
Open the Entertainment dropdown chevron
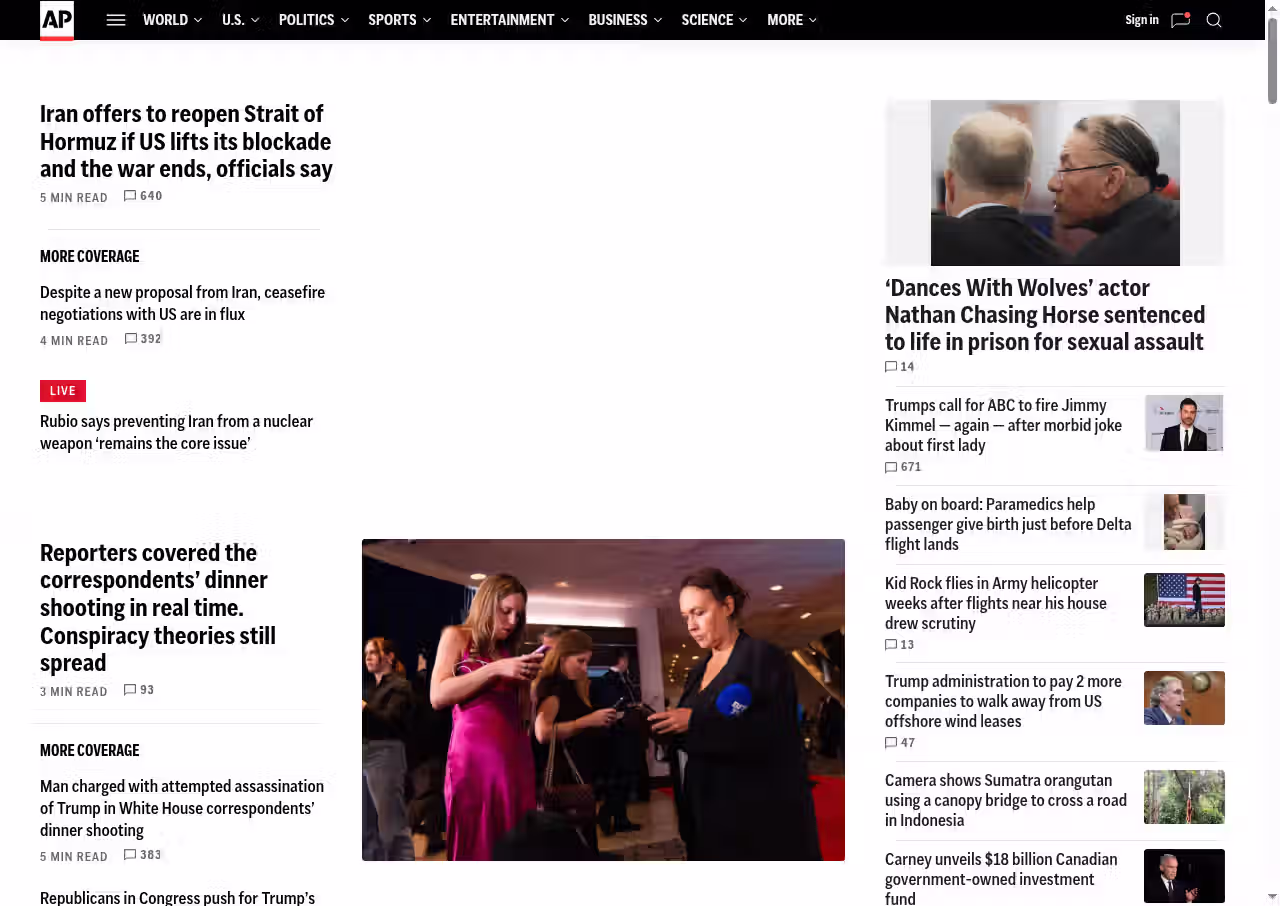pyautogui.click(x=564, y=20)
